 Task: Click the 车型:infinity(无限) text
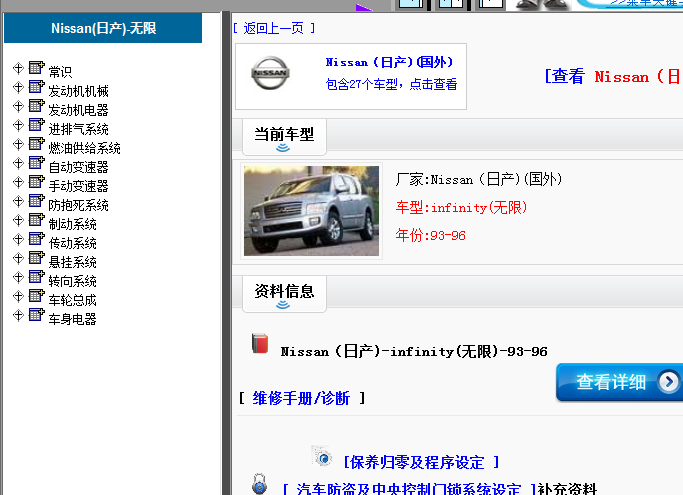(x=461, y=207)
